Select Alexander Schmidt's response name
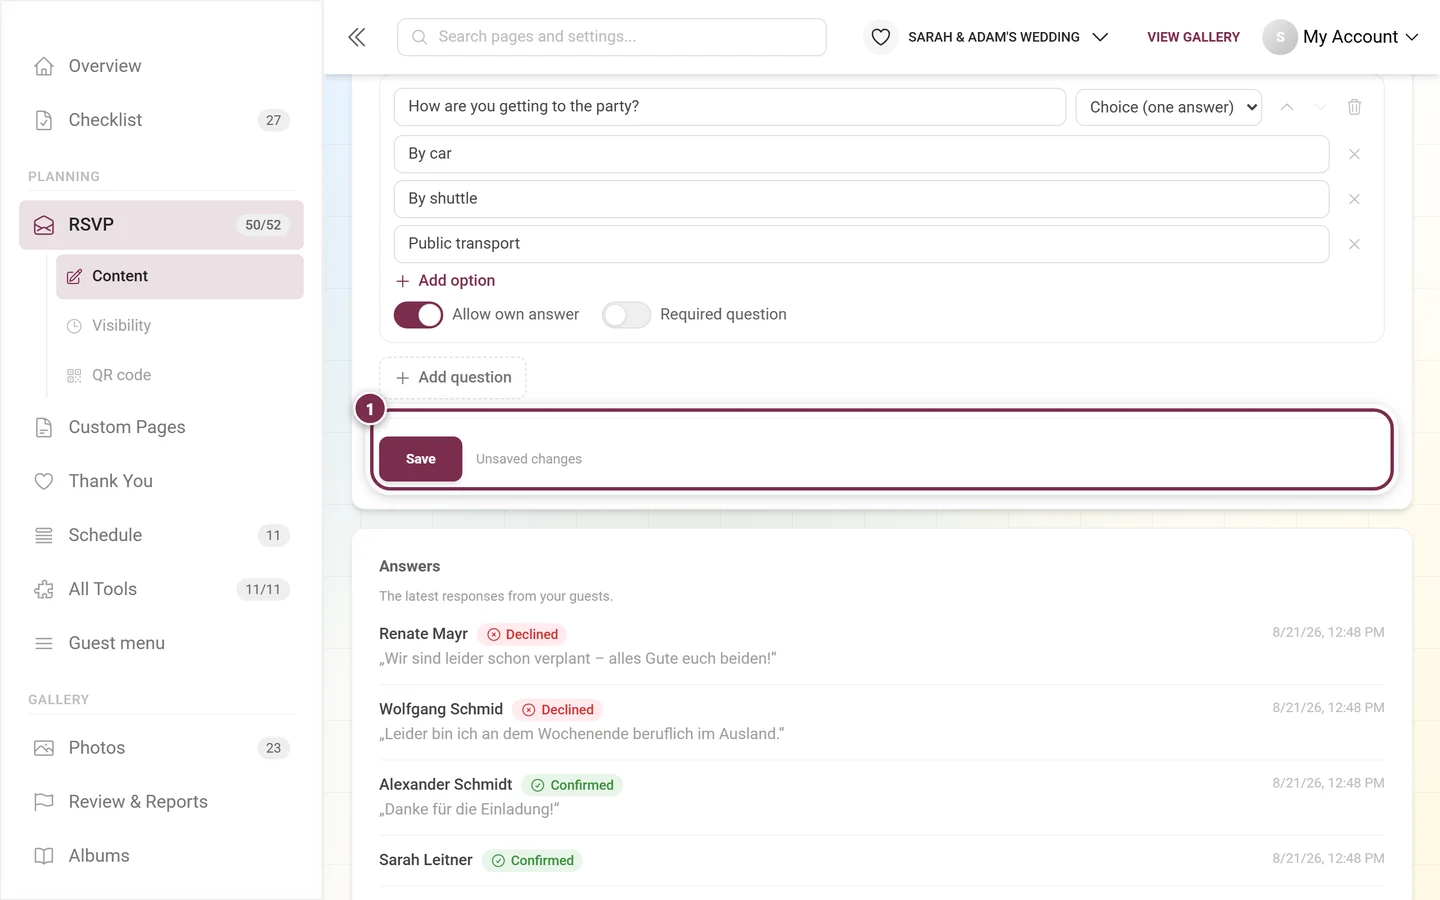The image size is (1440, 900). (445, 785)
